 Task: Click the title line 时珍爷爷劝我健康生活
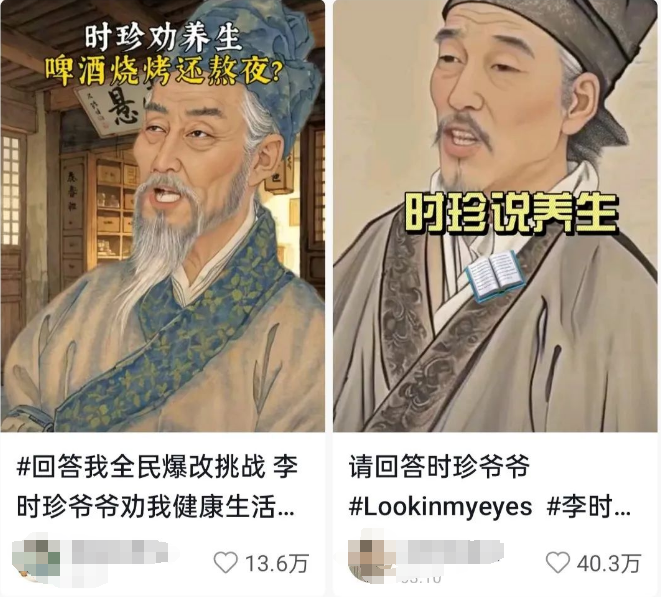point(146,507)
